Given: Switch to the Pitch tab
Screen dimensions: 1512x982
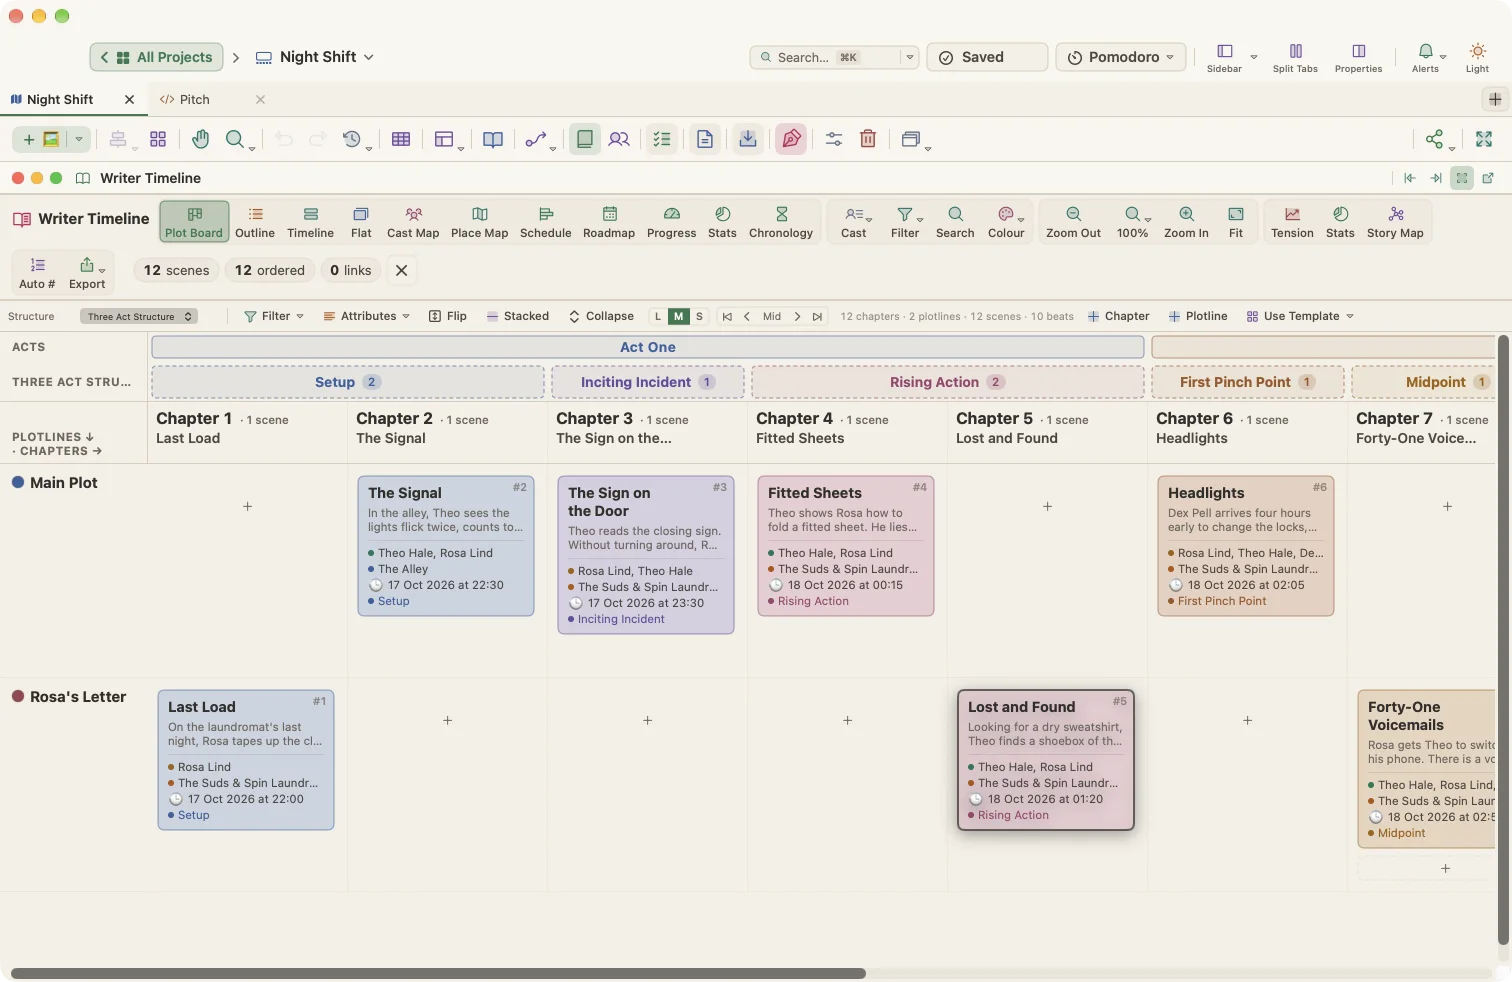Looking at the screenshot, I should click(195, 99).
